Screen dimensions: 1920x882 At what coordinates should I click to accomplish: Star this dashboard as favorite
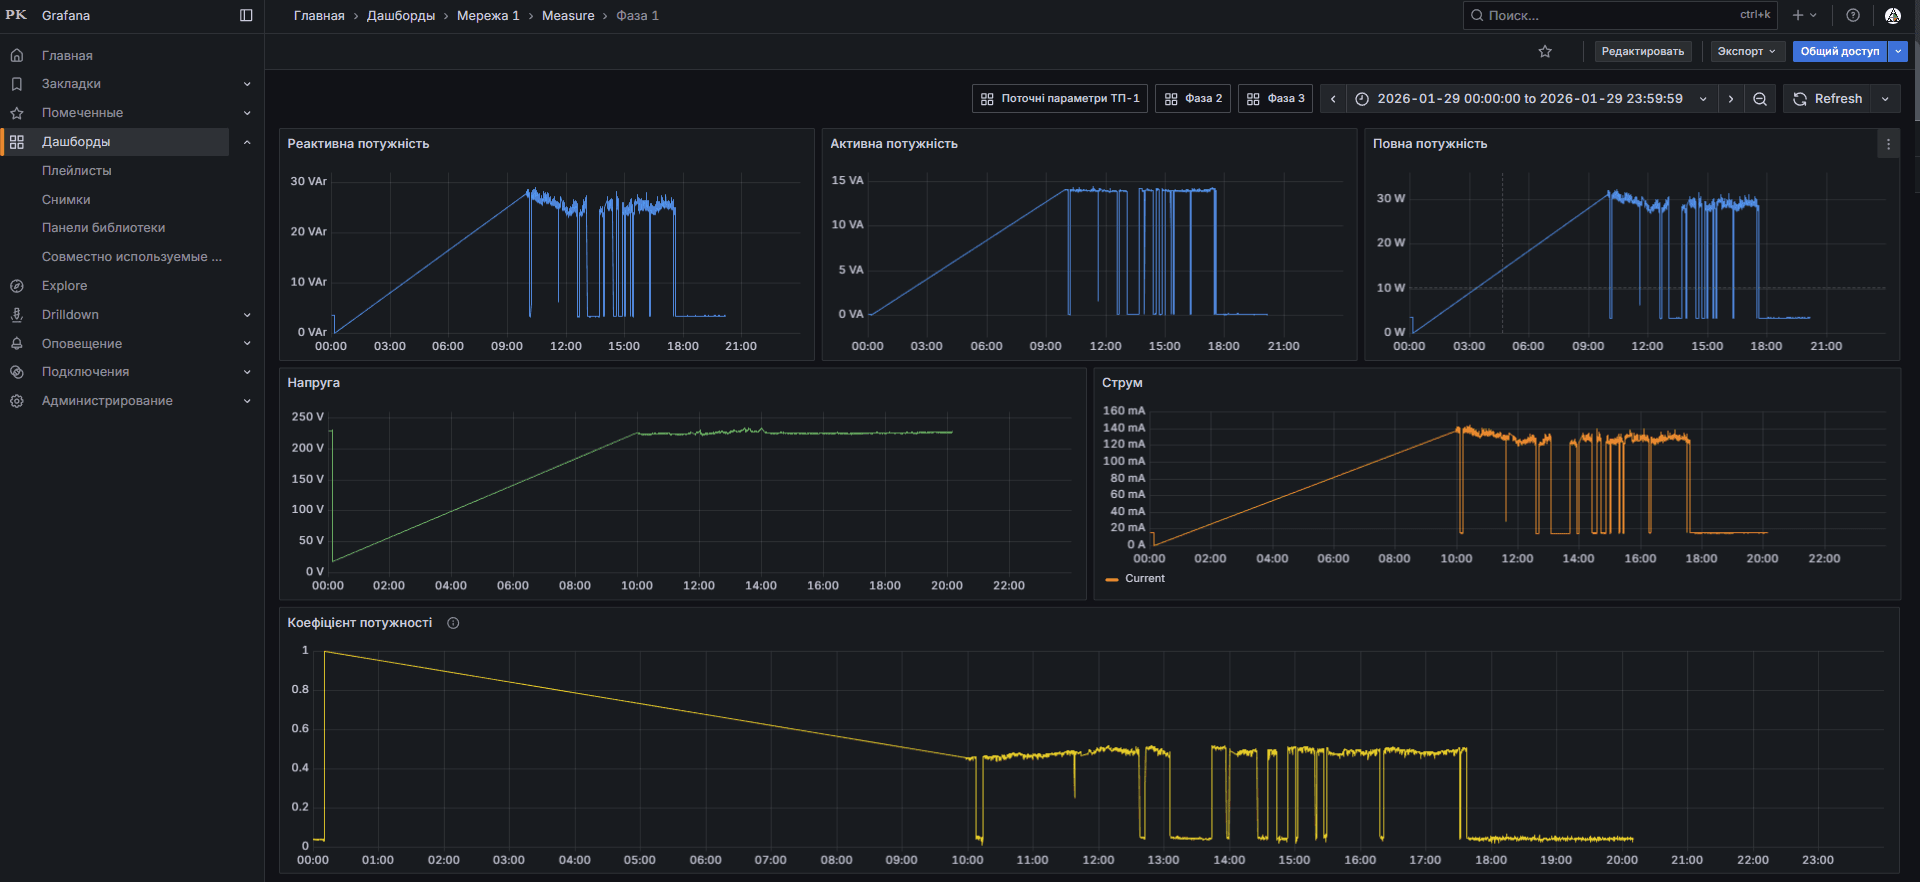pyautogui.click(x=1545, y=52)
